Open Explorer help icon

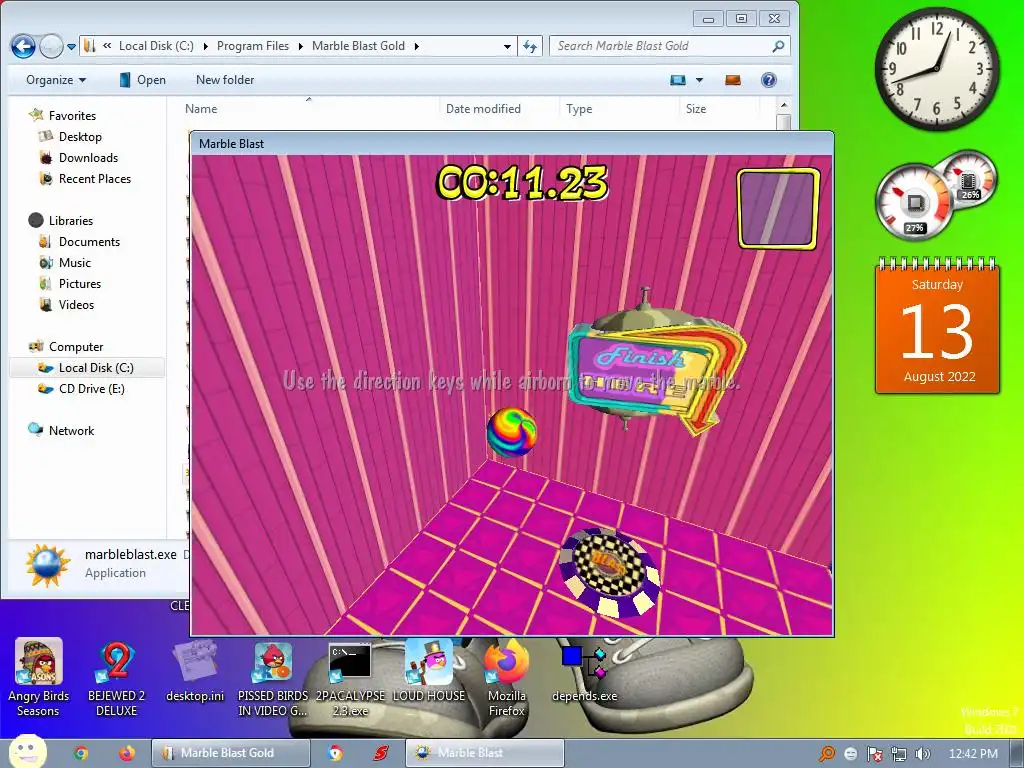click(x=769, y=80)
